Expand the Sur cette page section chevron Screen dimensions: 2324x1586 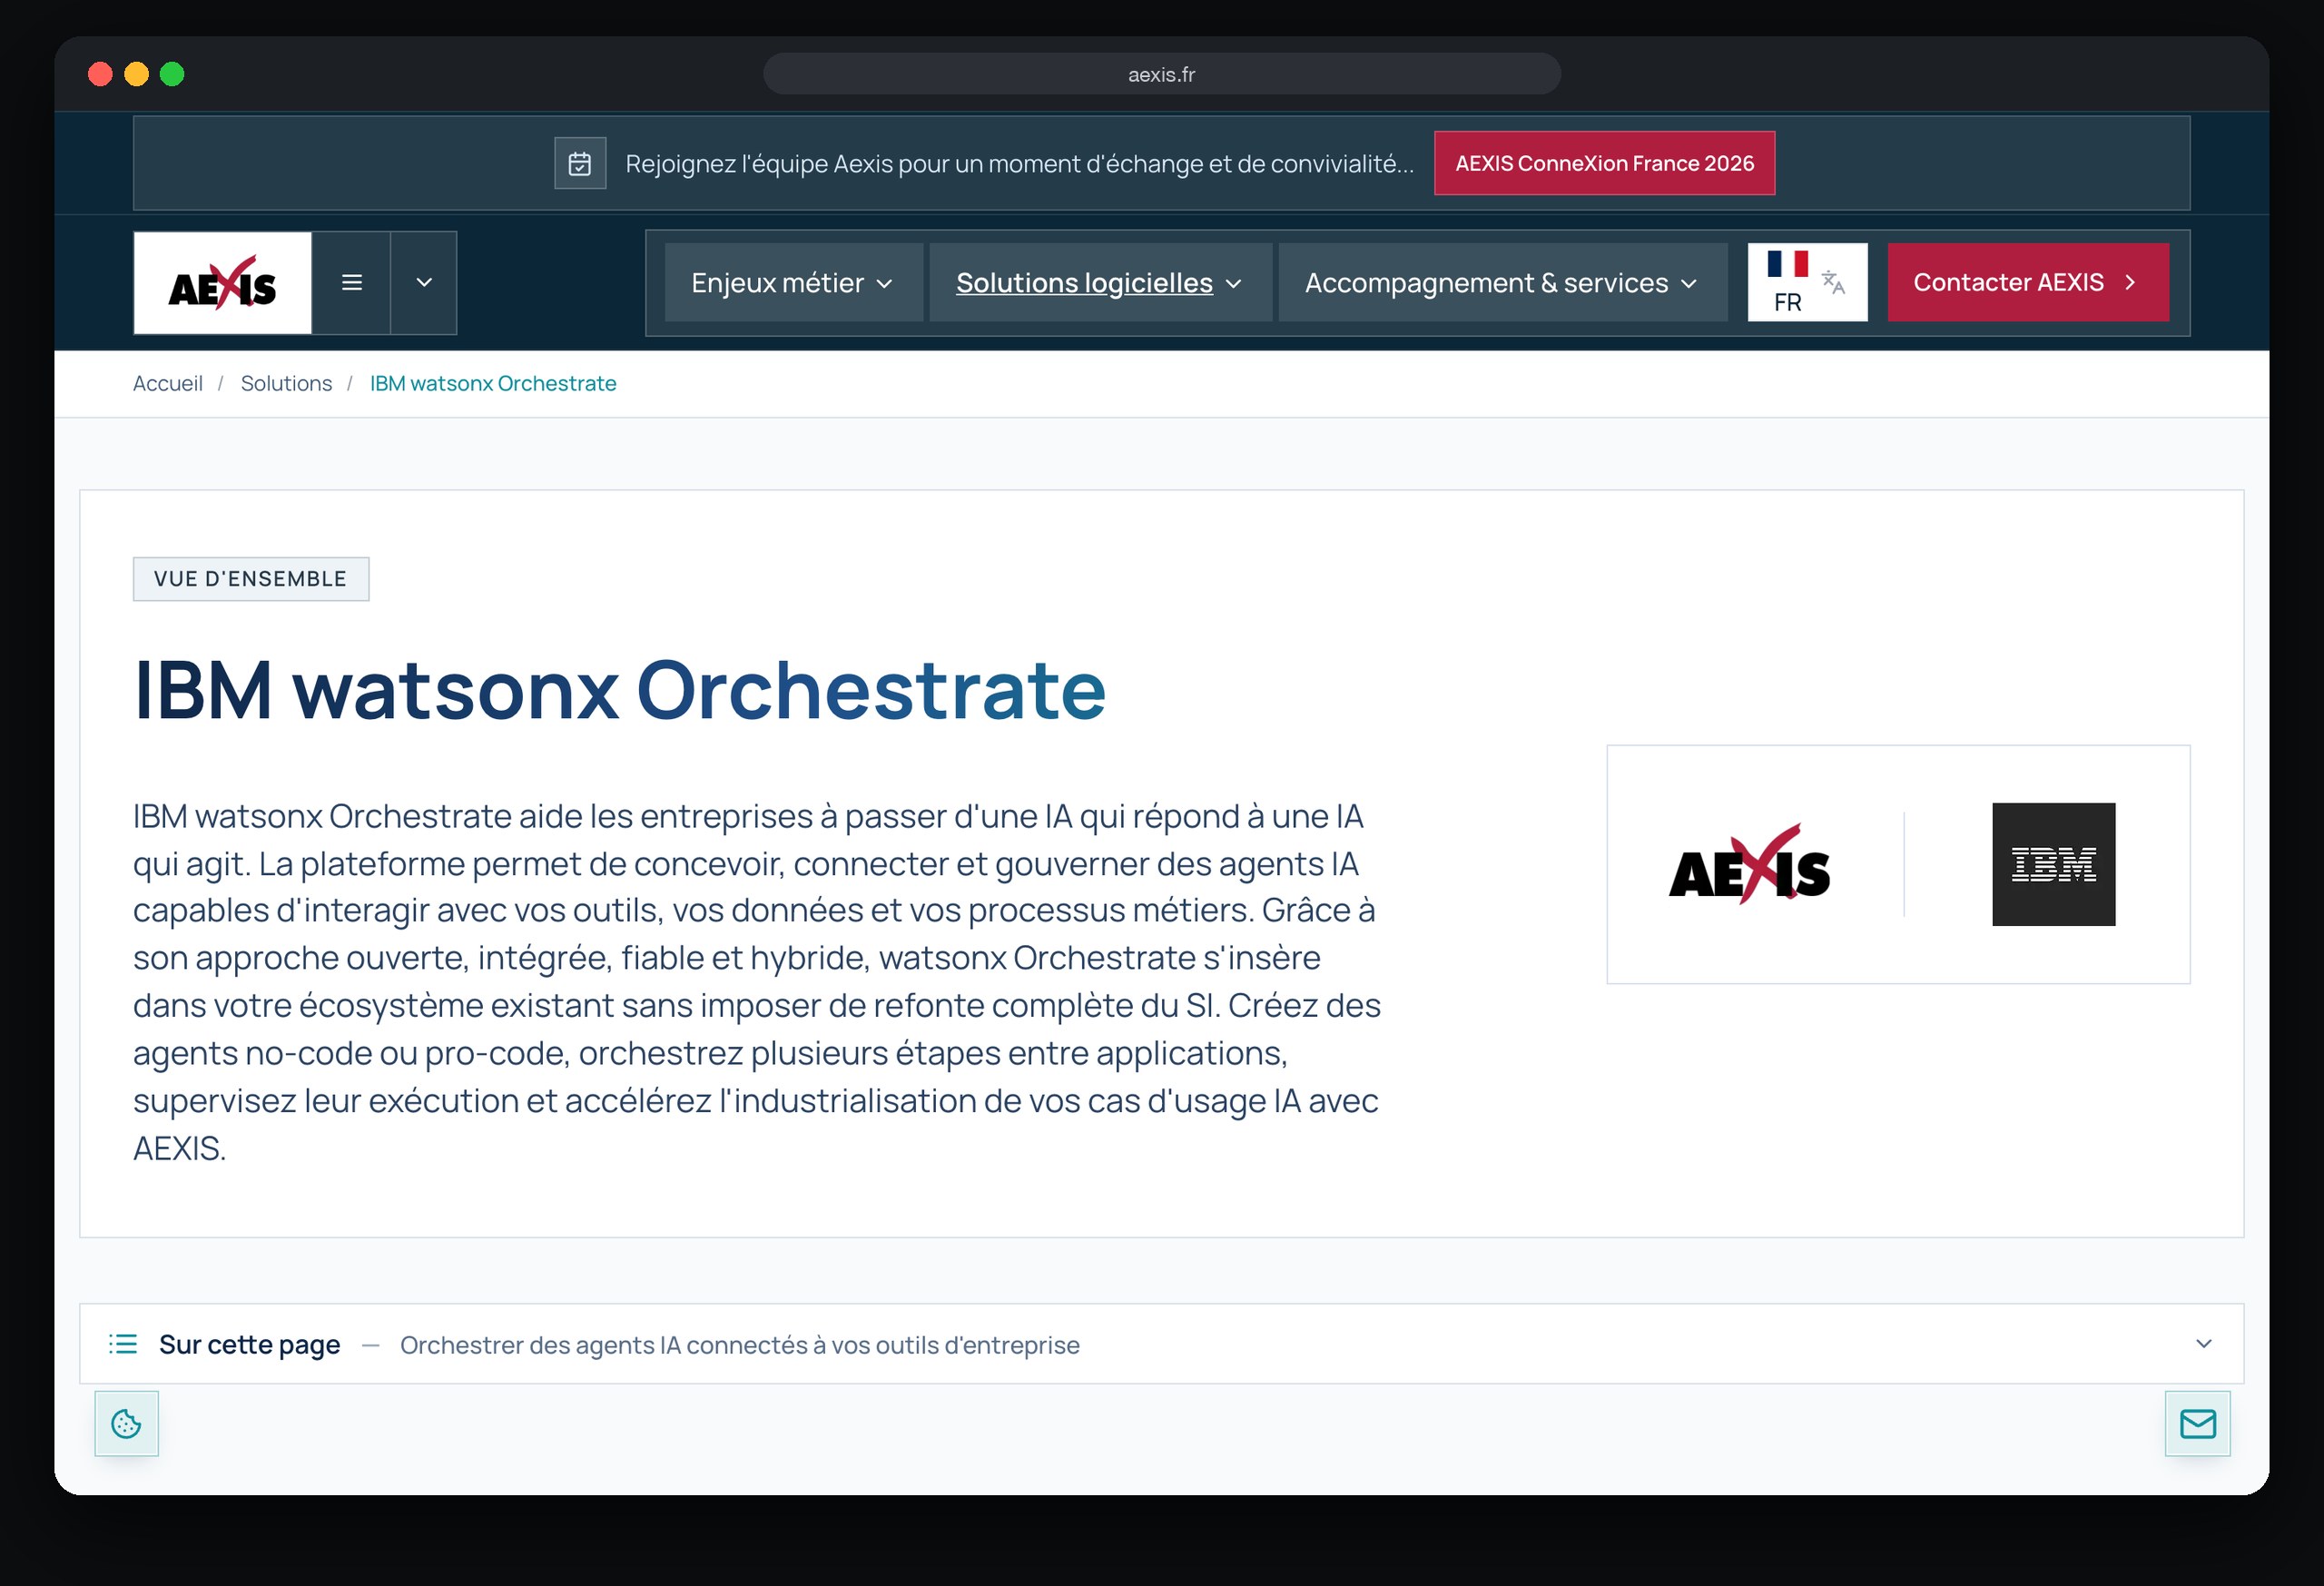click(x=2203, y=1344)
